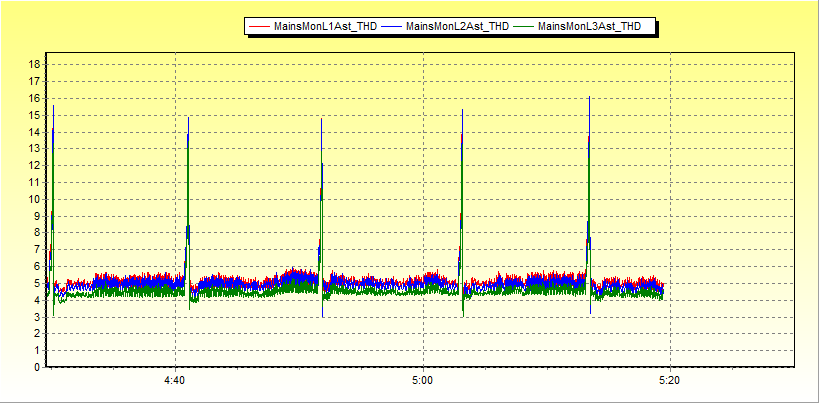
Task: Select the spike peak between 4:40 and 5:00
Action: pos(322,120)
